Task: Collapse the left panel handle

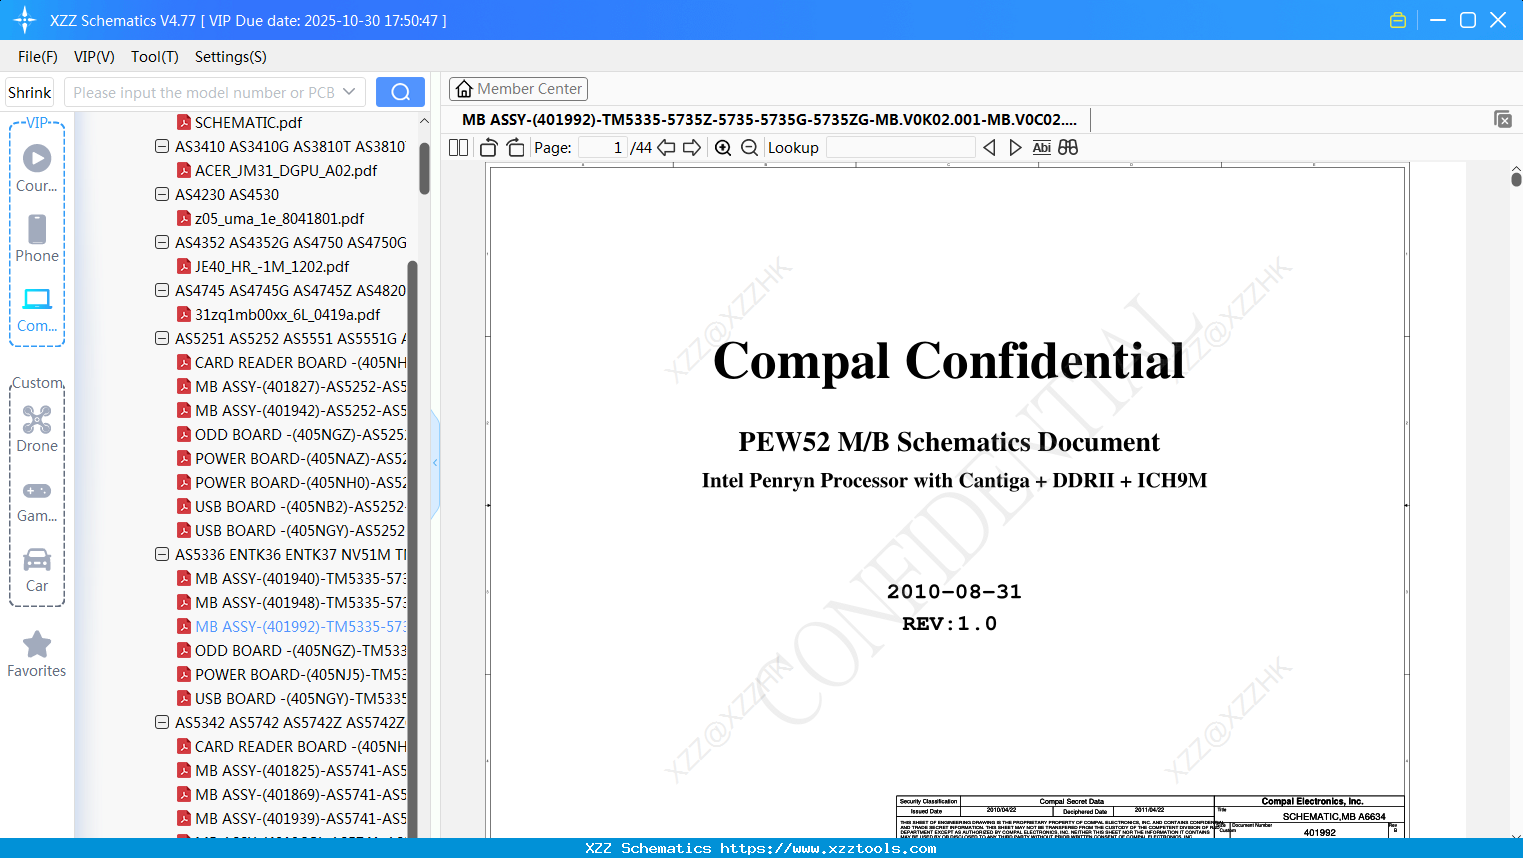Action: (x=435, y=463)
